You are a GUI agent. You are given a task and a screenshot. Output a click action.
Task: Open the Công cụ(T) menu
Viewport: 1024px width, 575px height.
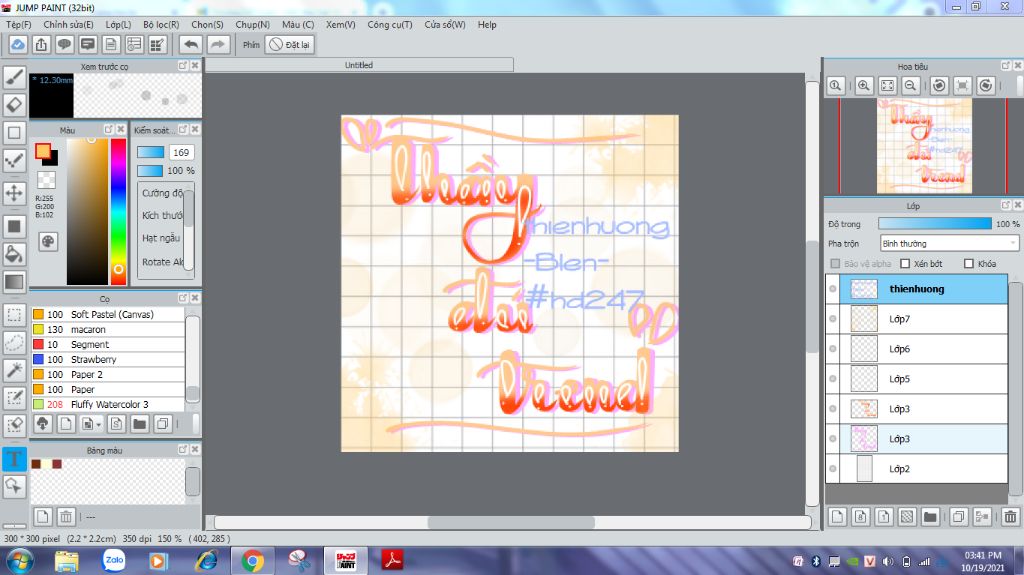point(390,24)
